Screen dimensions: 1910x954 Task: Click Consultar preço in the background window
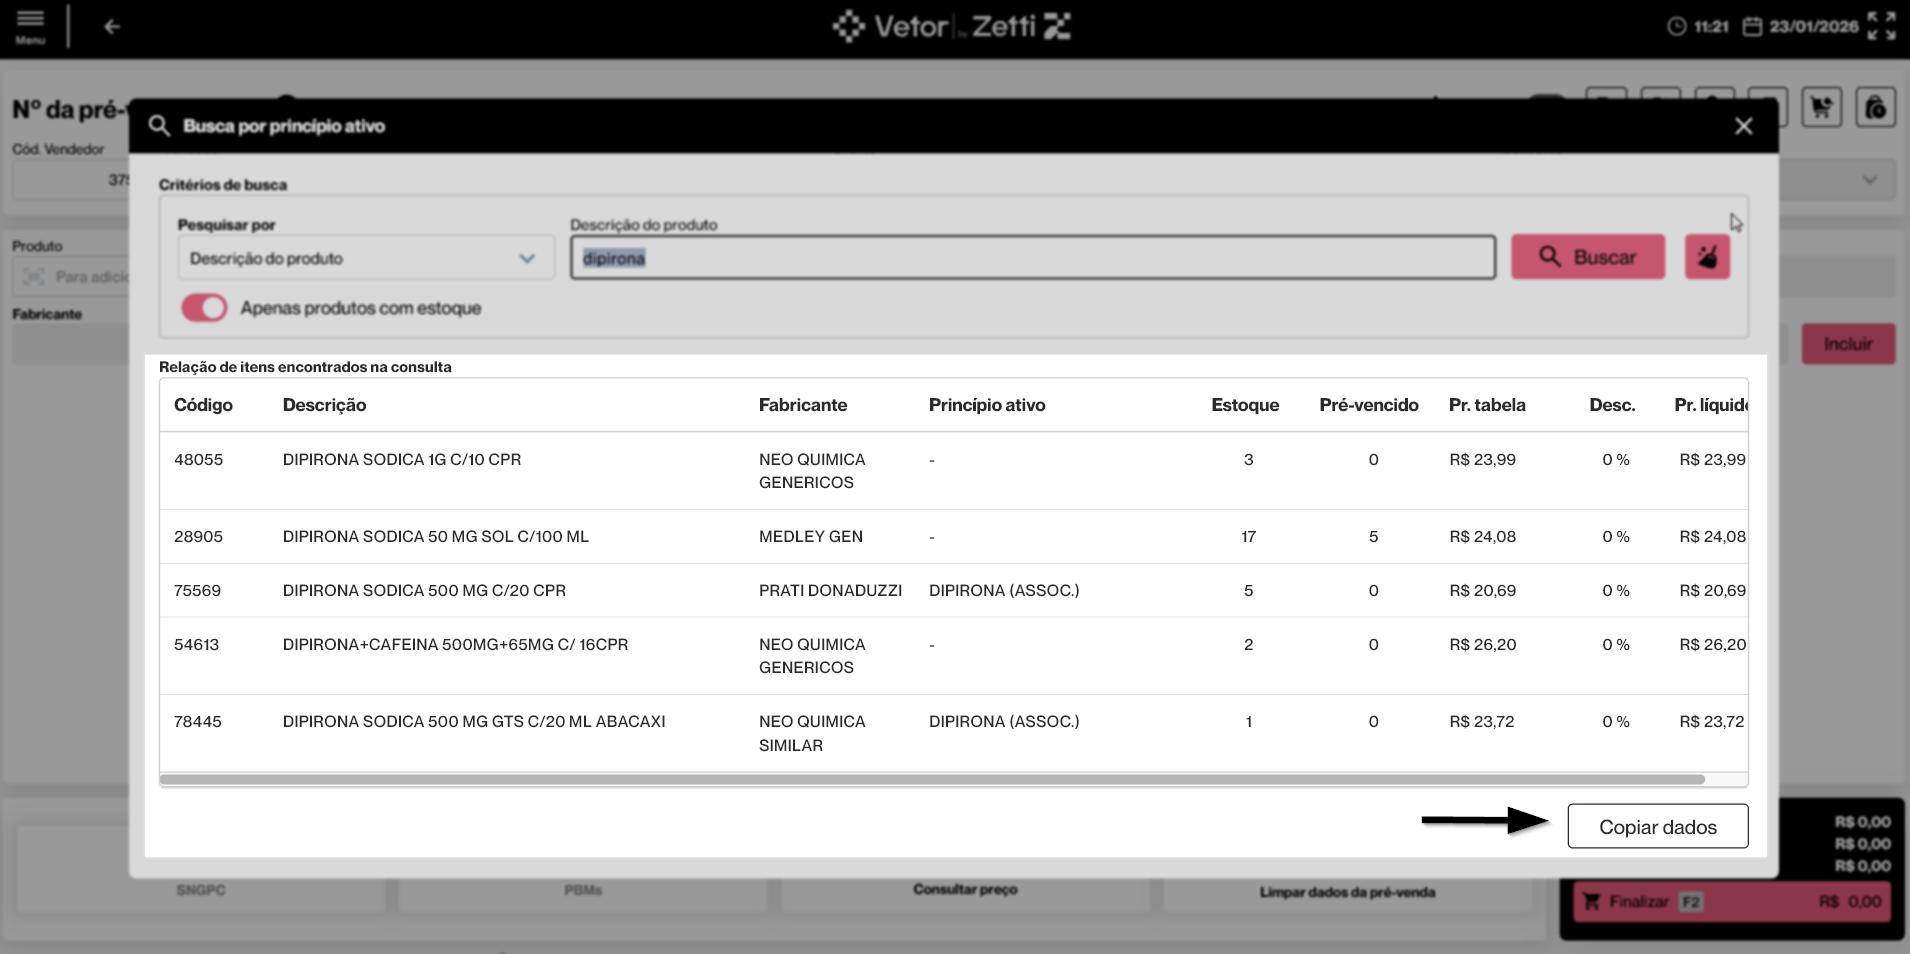point(965,890)
